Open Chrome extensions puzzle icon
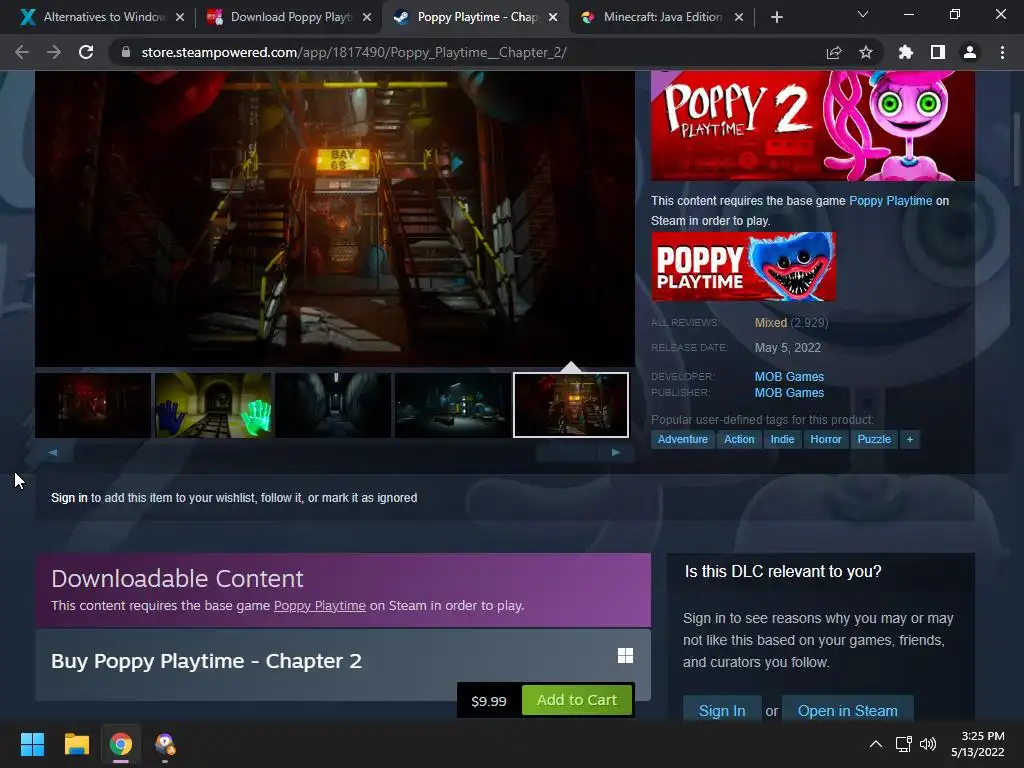 (906, 52)
